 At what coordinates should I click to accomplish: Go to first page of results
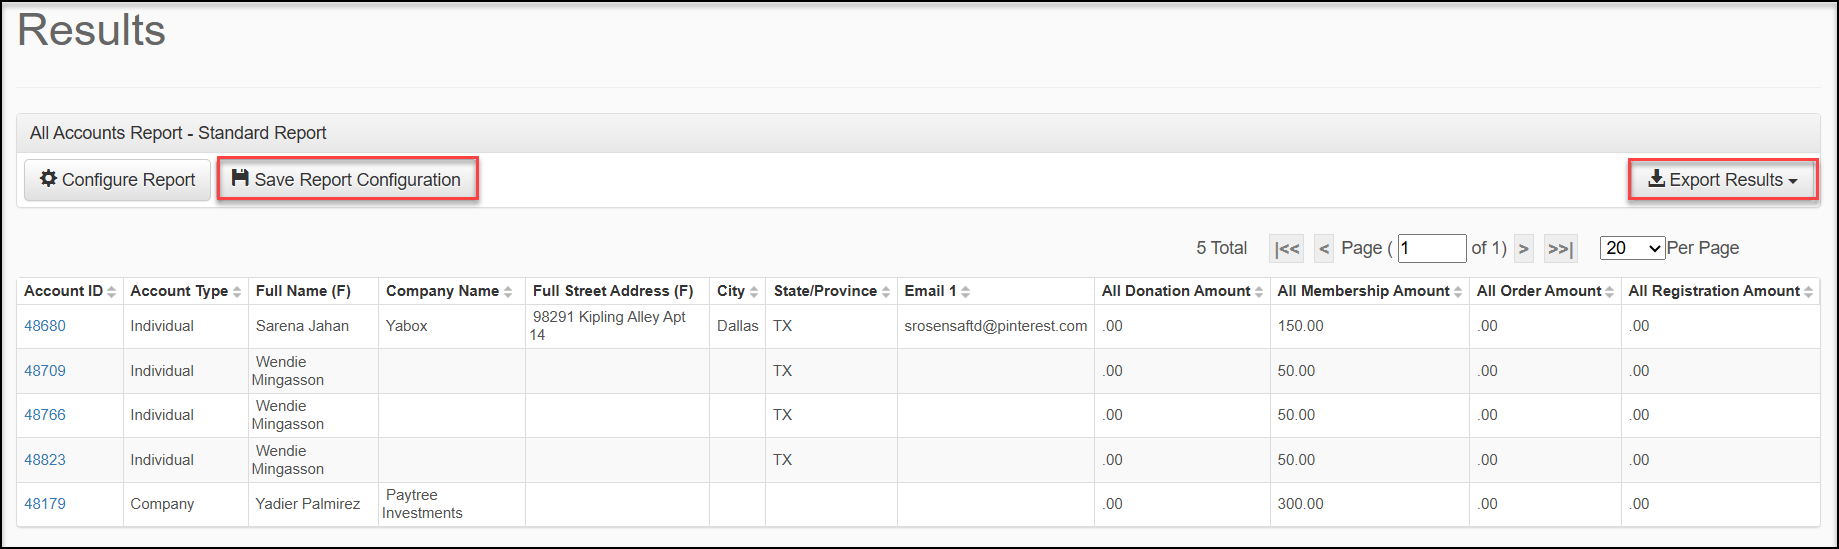click(x=1287, y=249)
